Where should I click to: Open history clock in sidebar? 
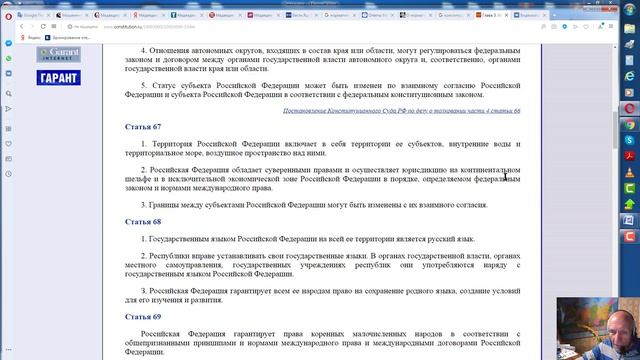click(x=9, y=174)
